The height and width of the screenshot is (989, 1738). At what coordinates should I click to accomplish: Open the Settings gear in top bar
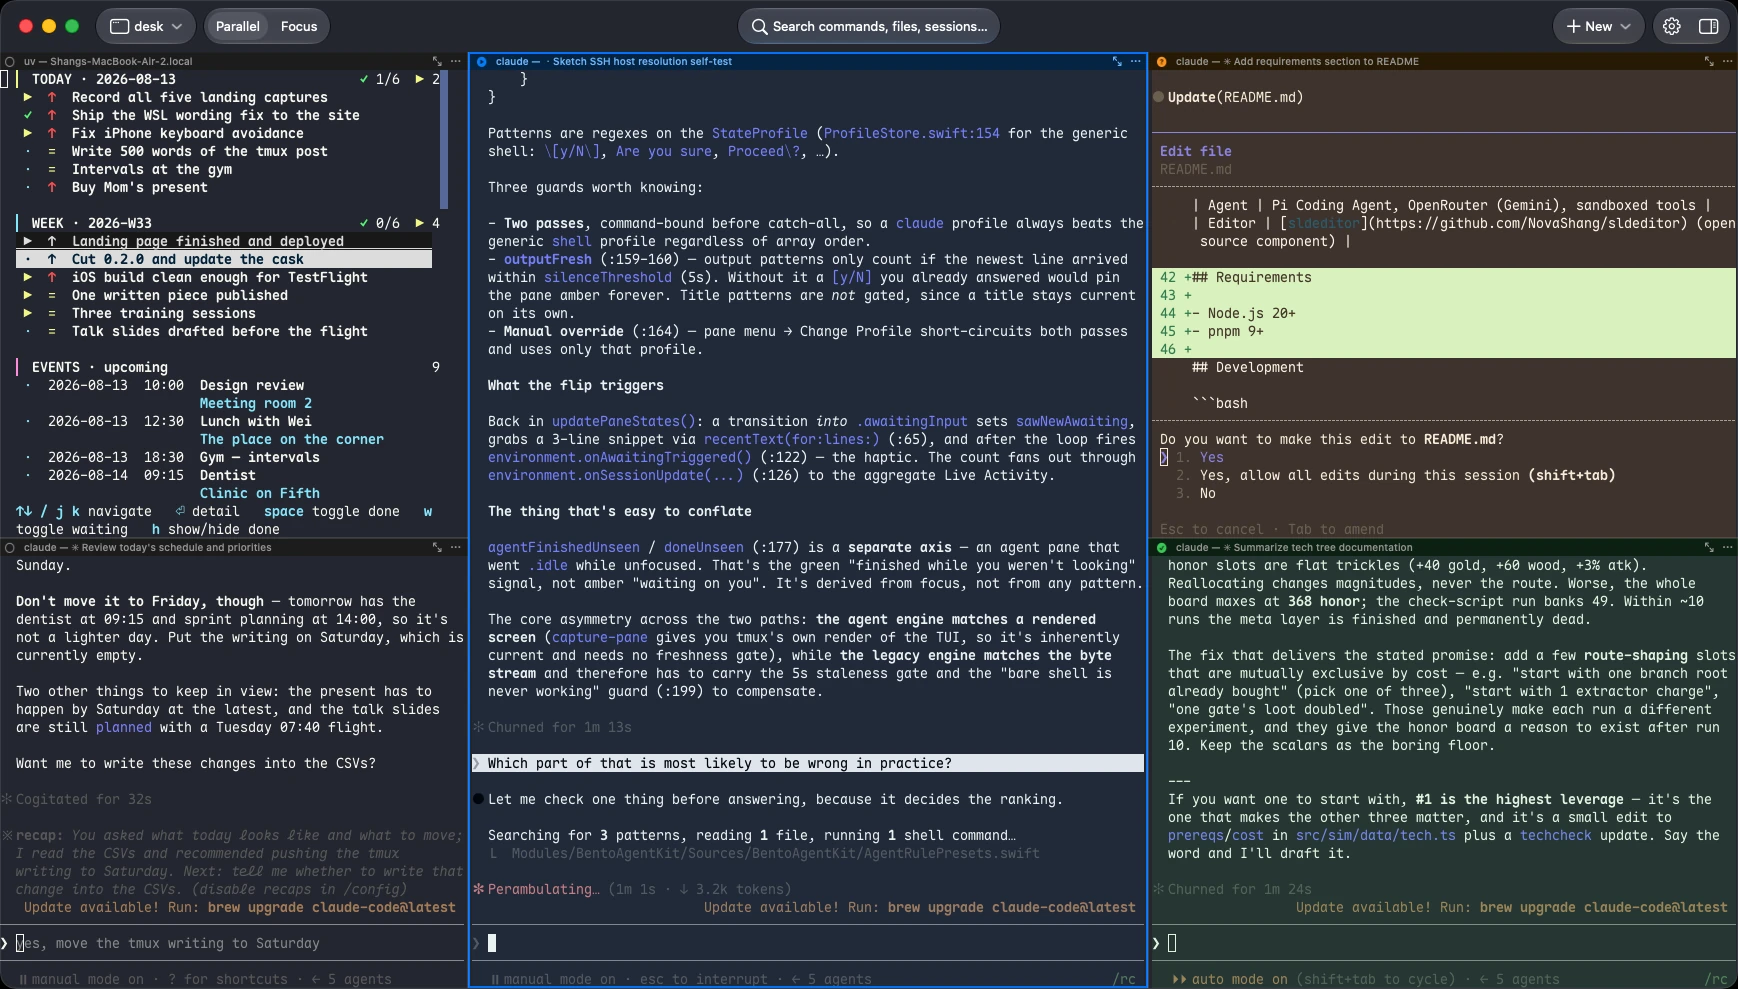(1672, 27)
